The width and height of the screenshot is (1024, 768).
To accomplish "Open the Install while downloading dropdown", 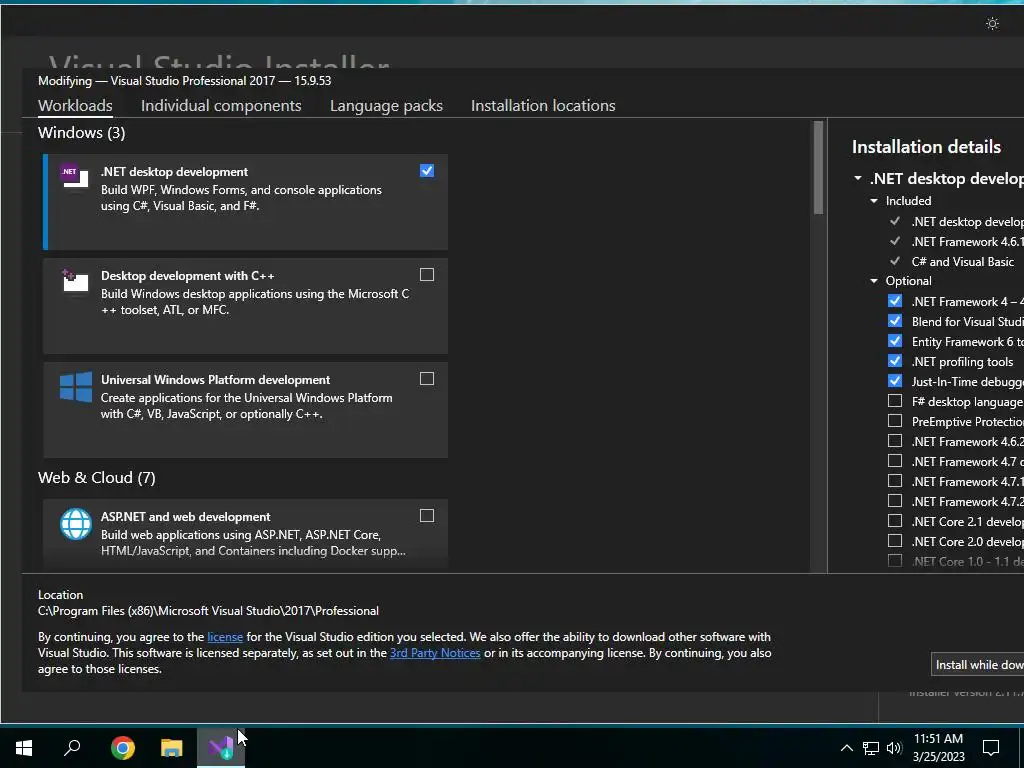I will click(978, 664).
